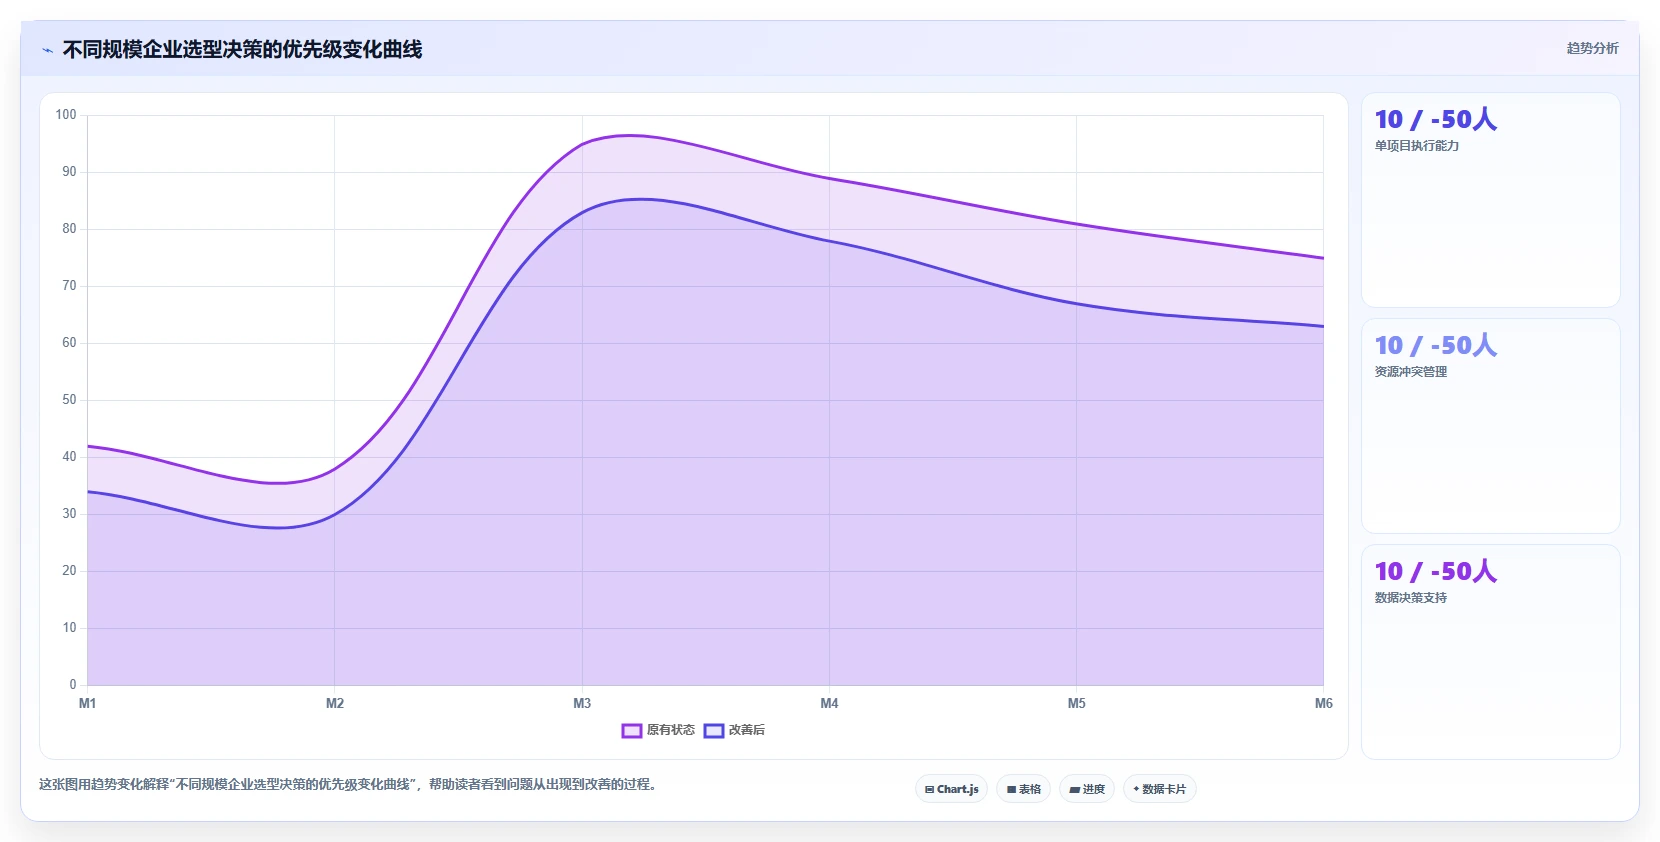Select the 进度 tag
The image size is (1660, 842).
pos(1087,789)
